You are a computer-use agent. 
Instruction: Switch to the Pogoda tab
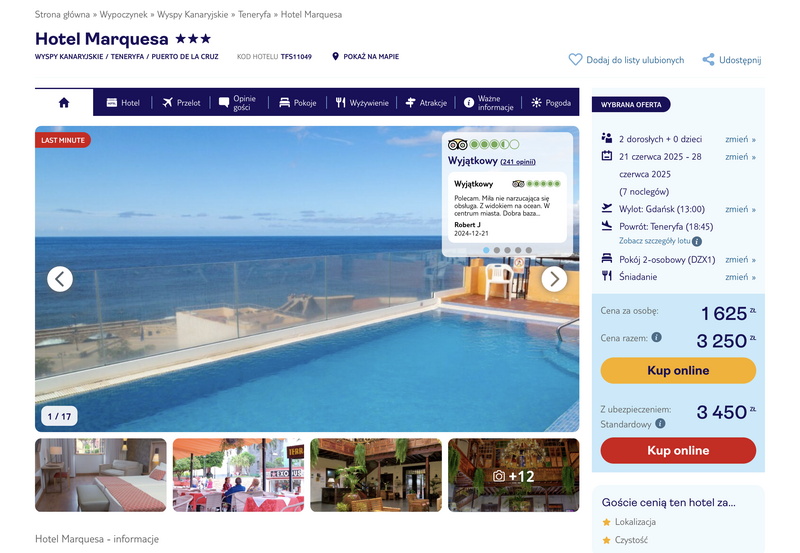point(551,103)
